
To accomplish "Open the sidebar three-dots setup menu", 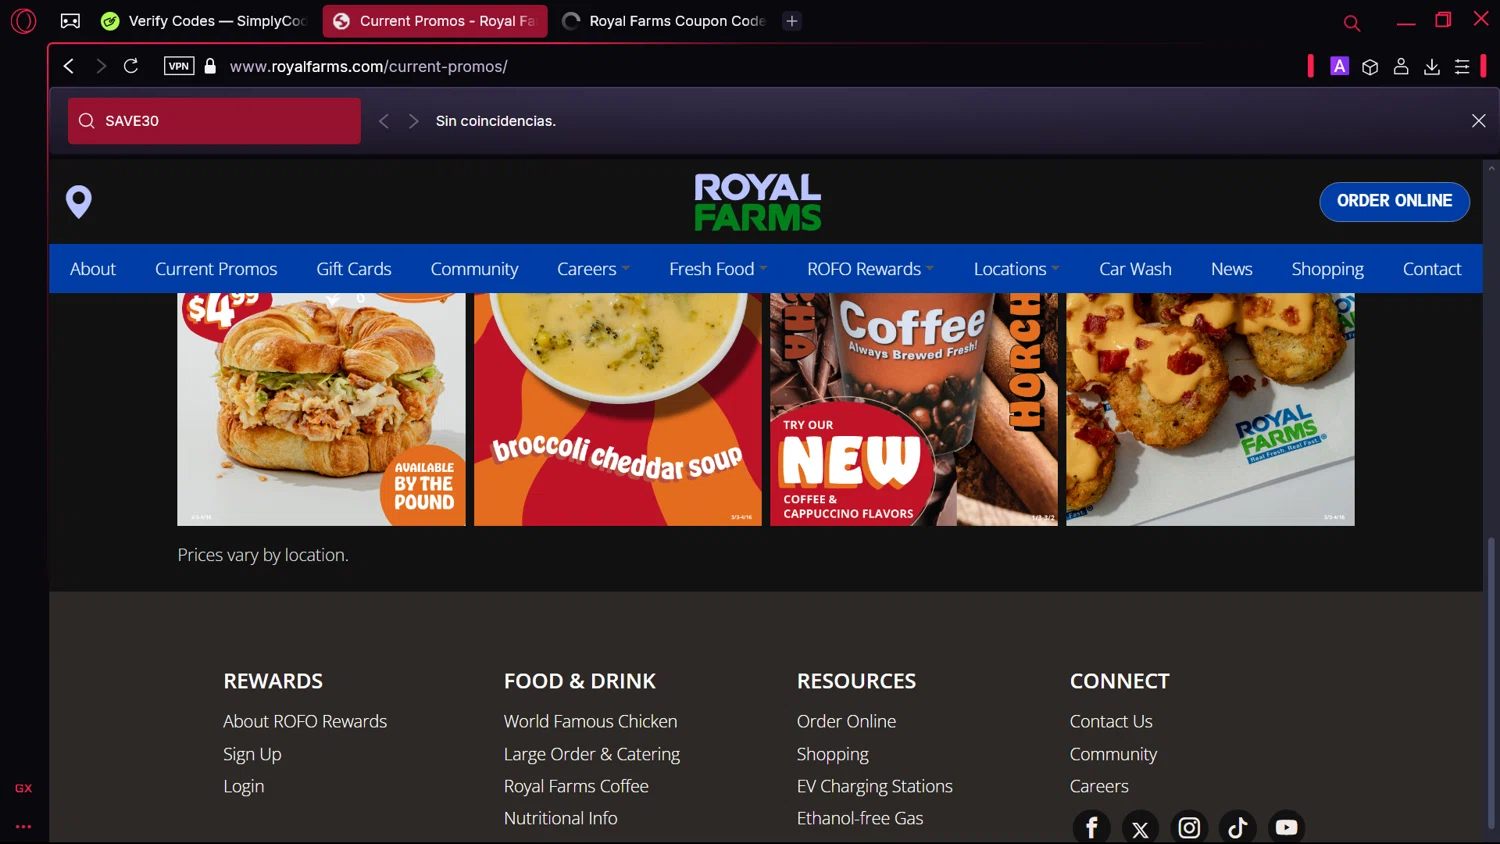I will [23, 827].
